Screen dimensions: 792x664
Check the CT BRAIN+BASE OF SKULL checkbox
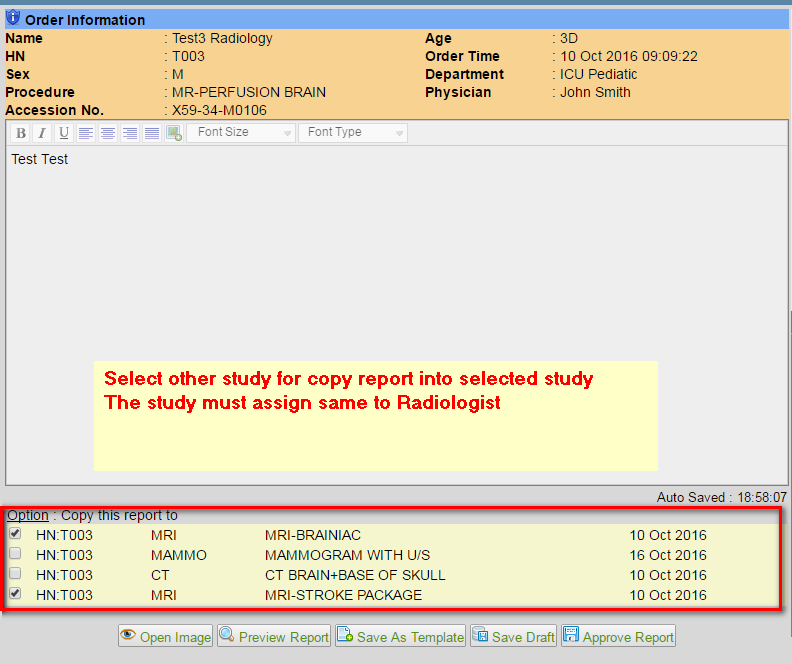click(x=15, y=574)
